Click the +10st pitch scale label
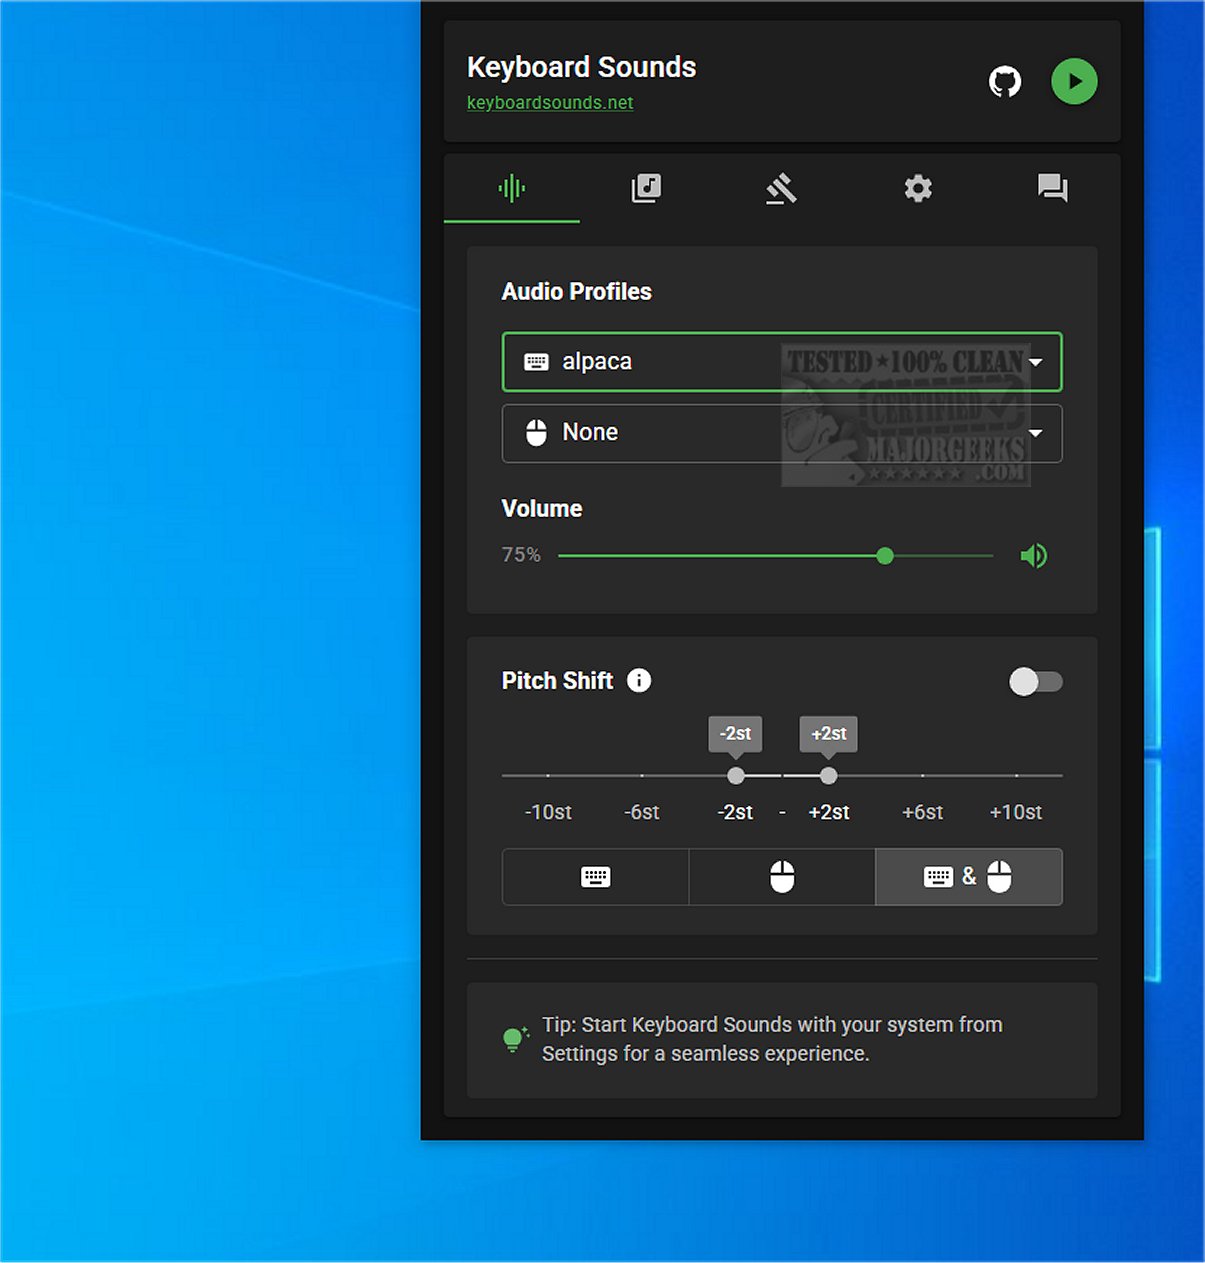 tap(1015, 812)
